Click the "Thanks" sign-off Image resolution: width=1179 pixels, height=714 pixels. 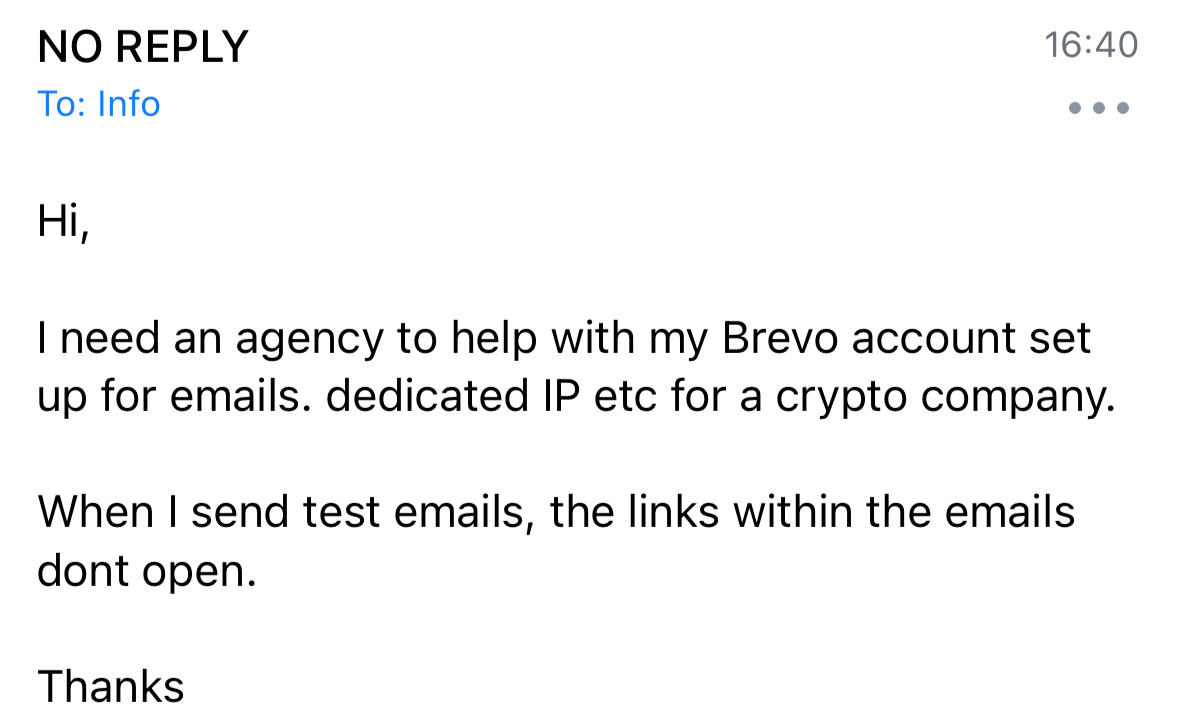tap(111, 687)
